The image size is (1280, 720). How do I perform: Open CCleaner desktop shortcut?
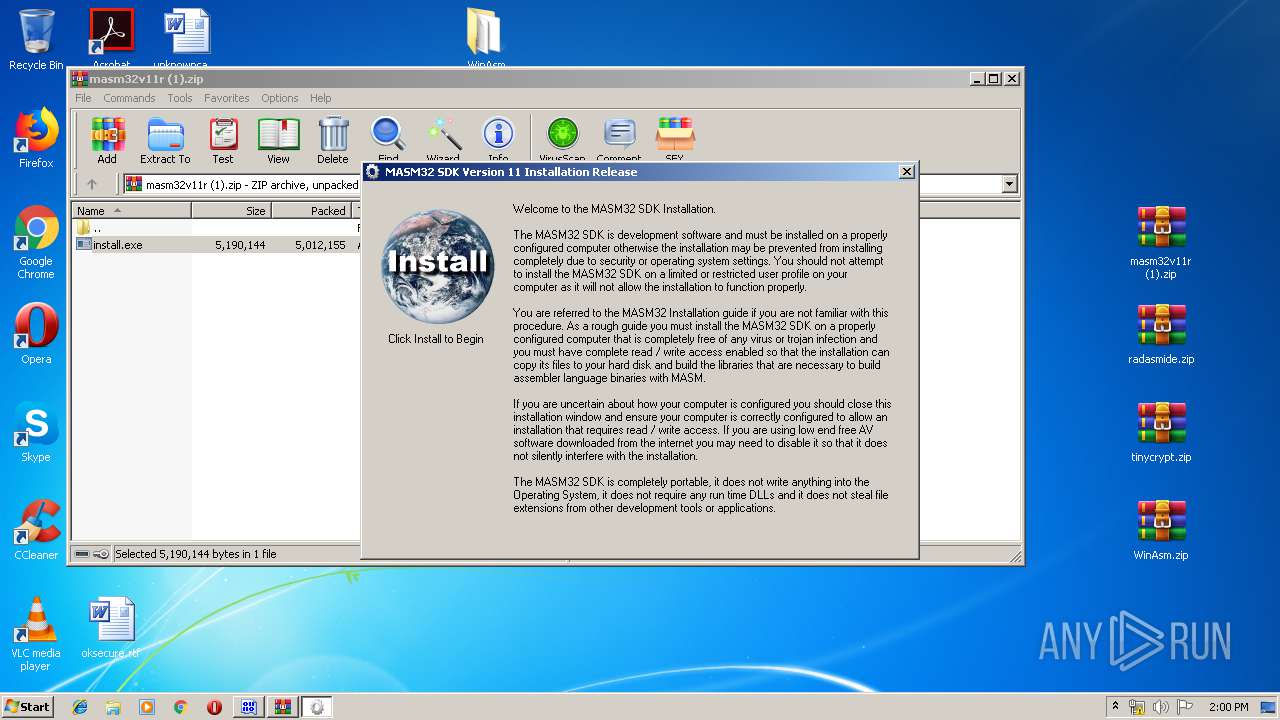tap(36, 530)
